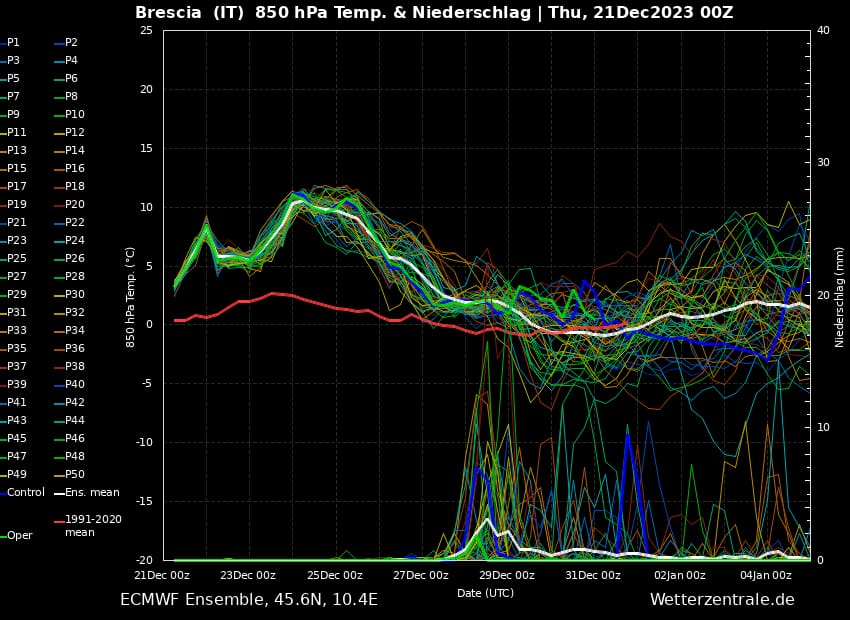850x620 pixels.
Task: Select the P2 legend label
Action: [x=71, y=43]
